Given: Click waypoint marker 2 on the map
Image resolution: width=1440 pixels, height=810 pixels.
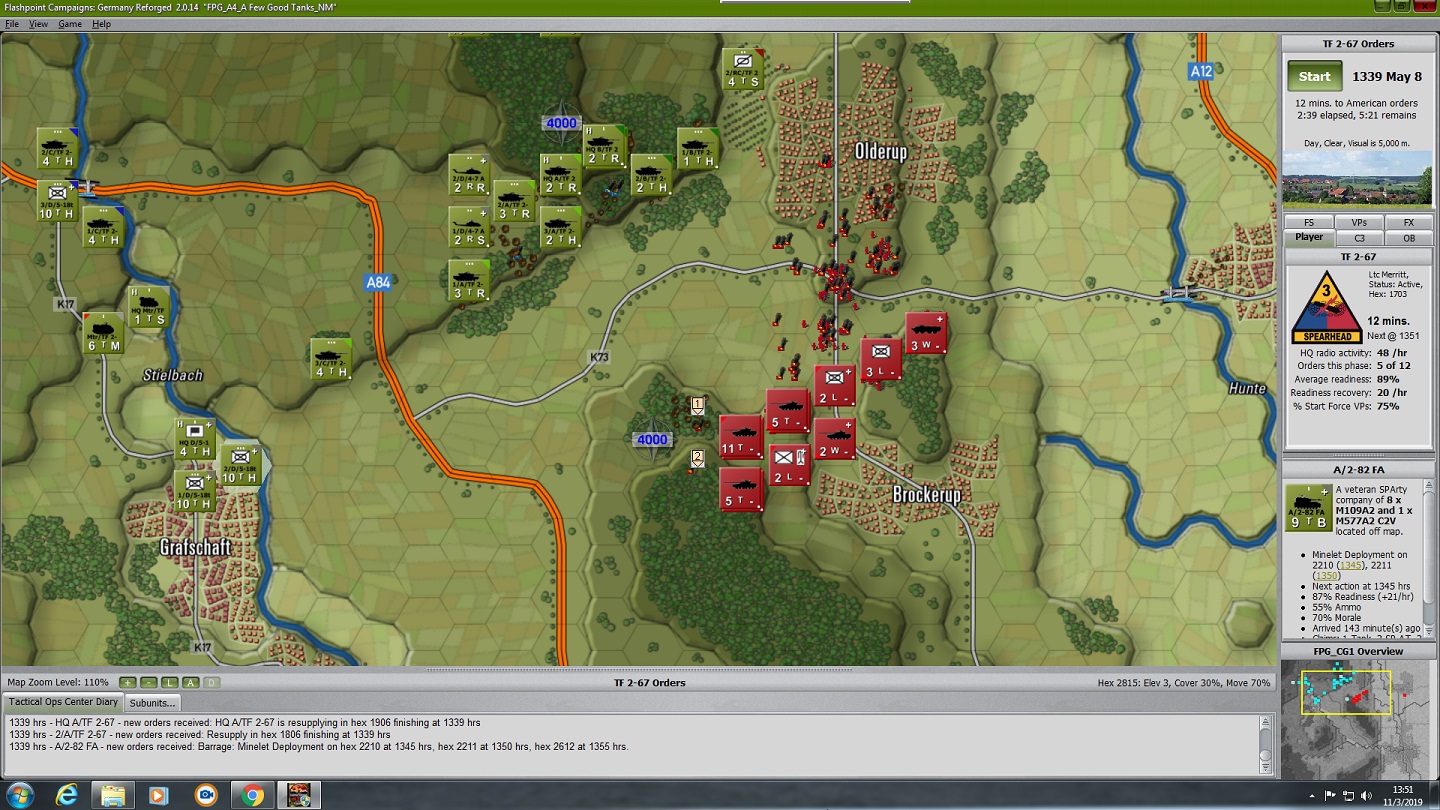Looking at the screenshot, I should [x=698, y=459].
